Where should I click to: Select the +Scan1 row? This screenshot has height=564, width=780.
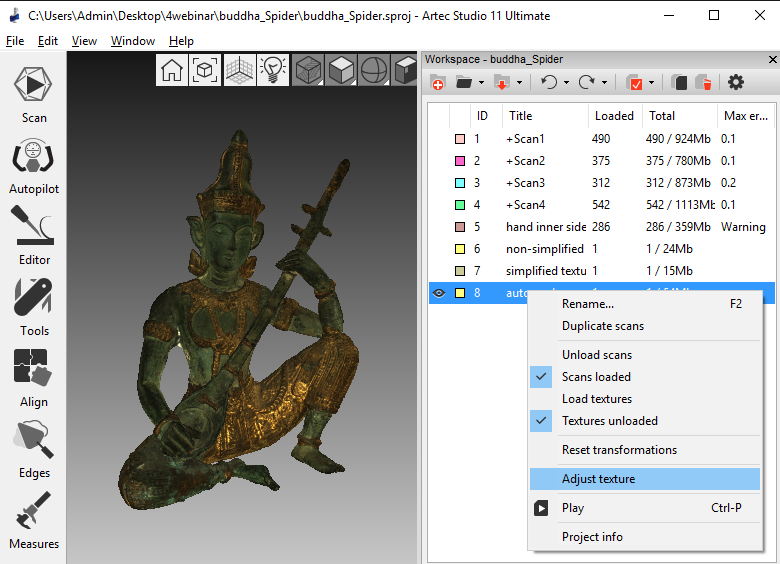point(601,139)
